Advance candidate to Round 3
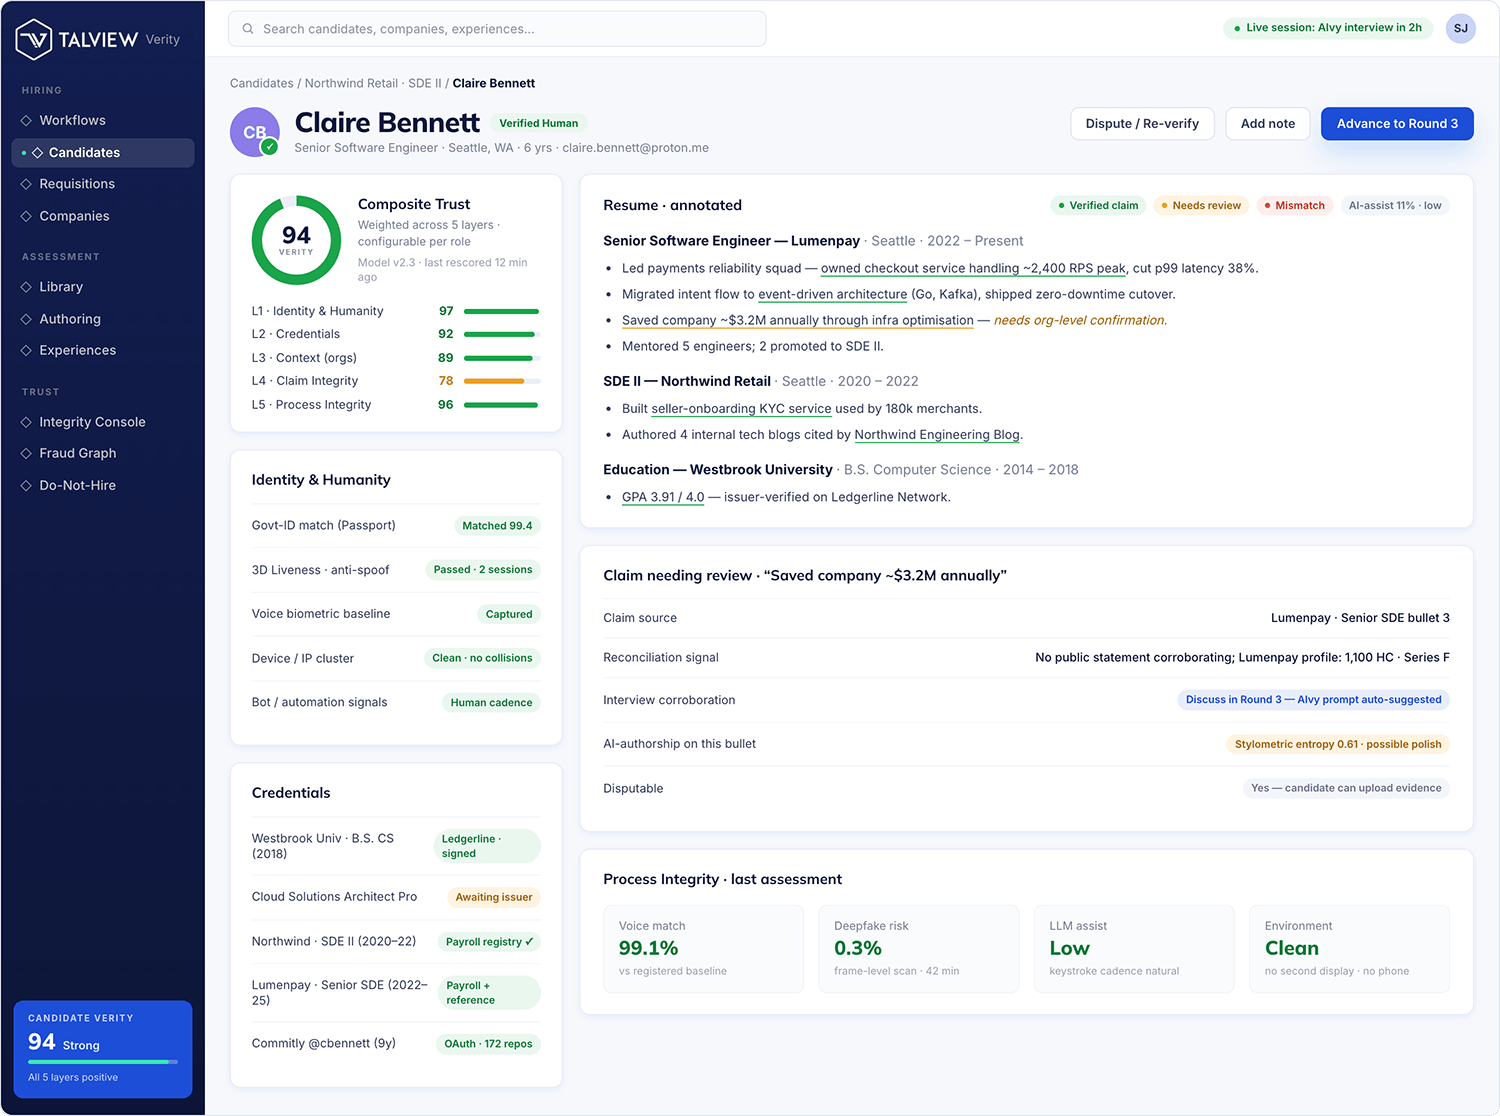The width and height of the screenshot is (1500, 1116). click(1397, 124)
